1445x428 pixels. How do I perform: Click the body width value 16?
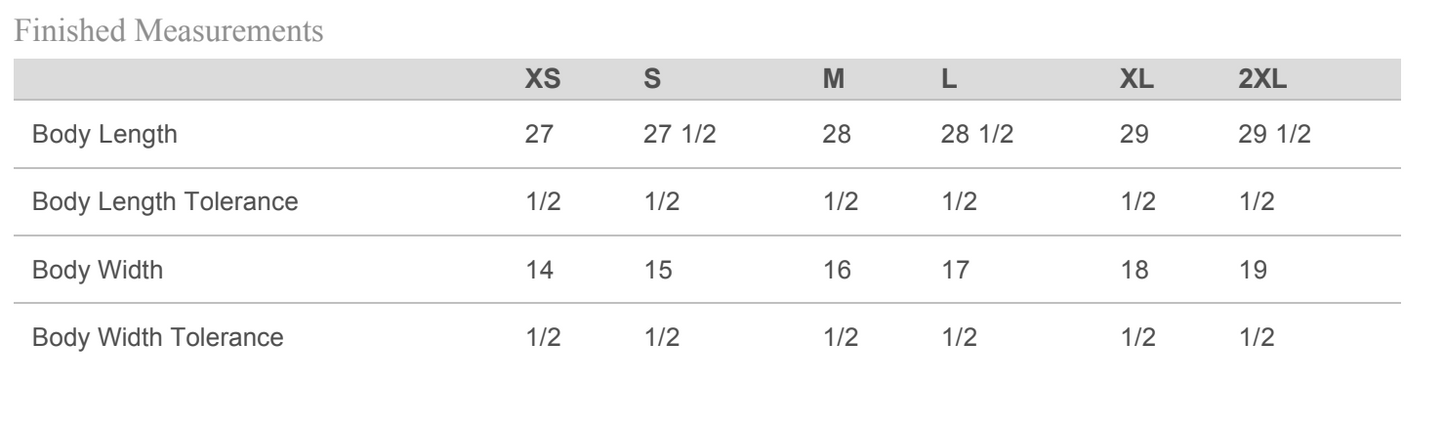(836, 270)
